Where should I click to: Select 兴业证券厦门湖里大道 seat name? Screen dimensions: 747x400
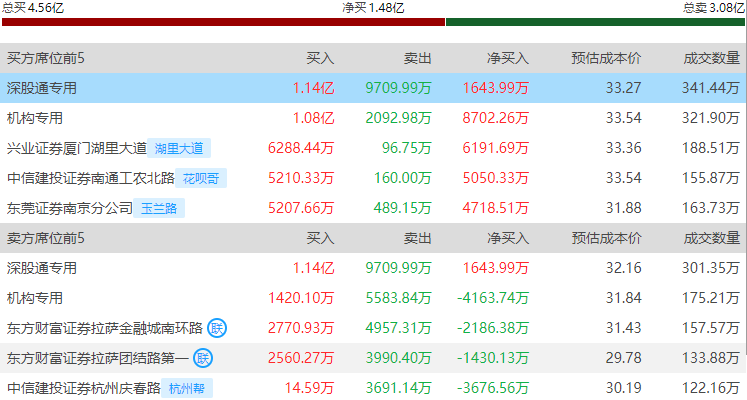[x=77, y=148]
